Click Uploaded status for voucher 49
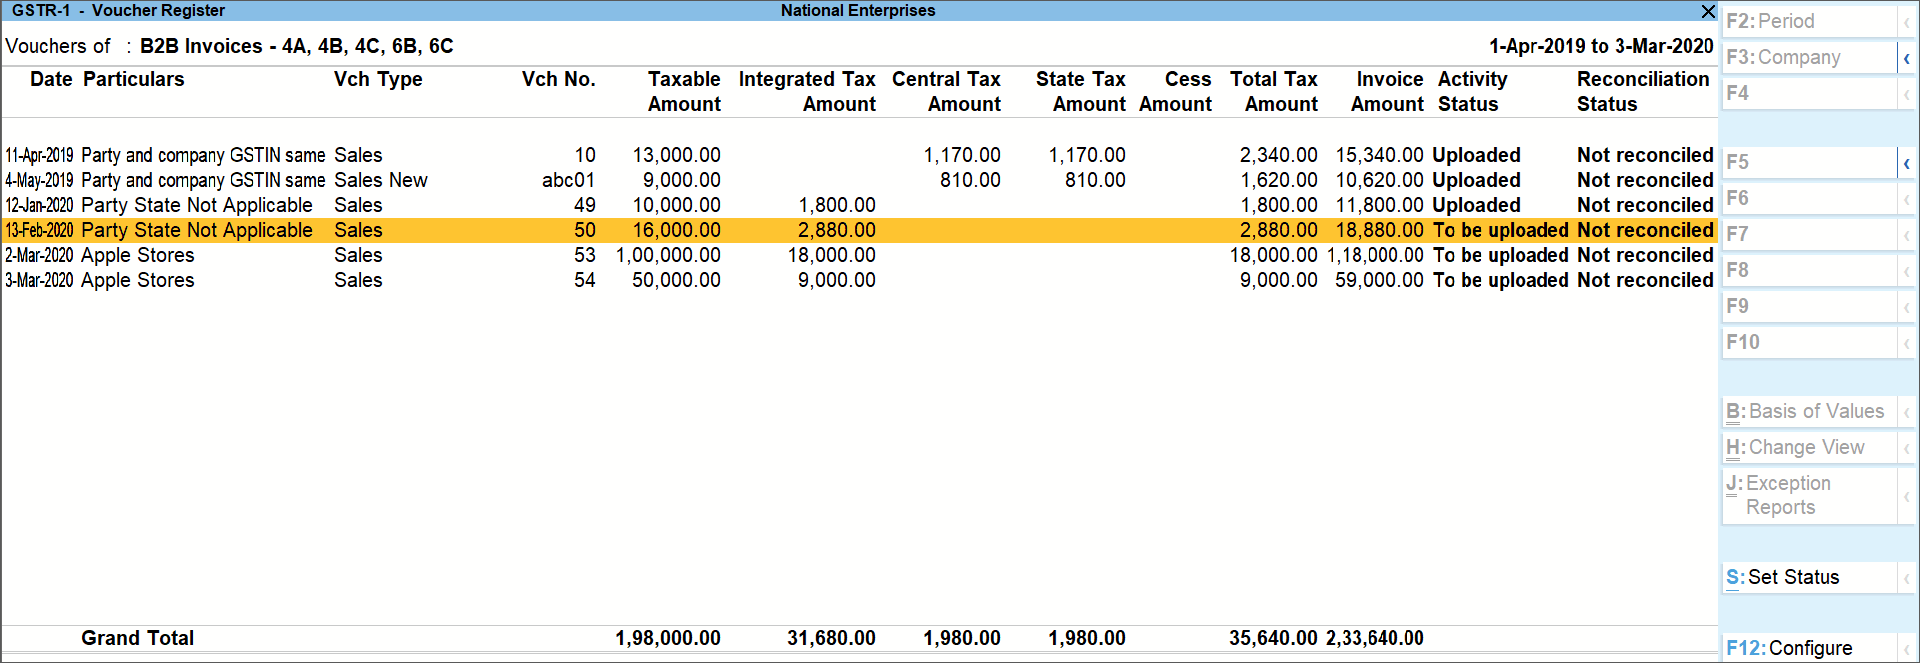This screenshot has width=1920, height=663. pyautogui.click(x=1476, y=205)
